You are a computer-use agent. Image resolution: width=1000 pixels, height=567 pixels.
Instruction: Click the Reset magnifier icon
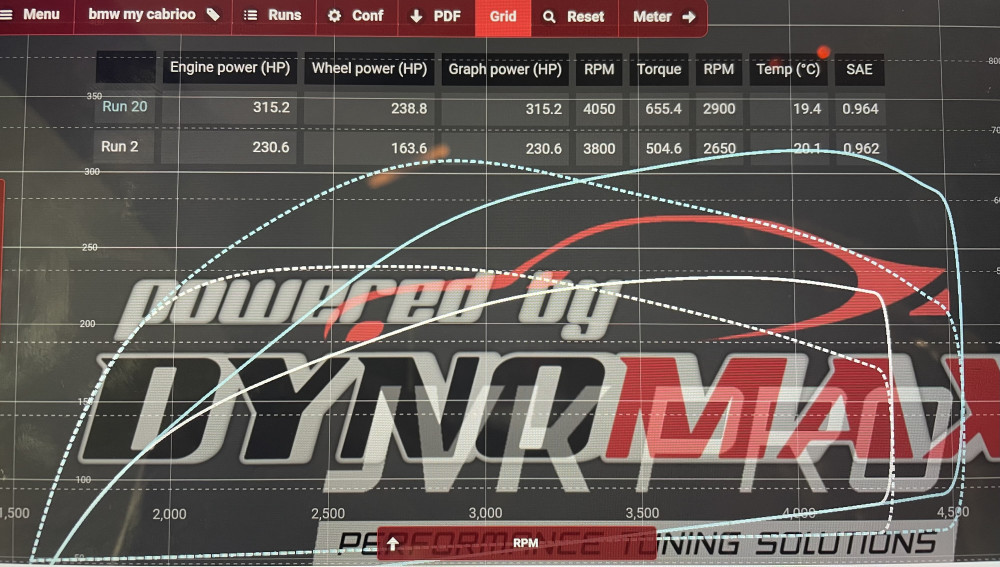point(549,16)
